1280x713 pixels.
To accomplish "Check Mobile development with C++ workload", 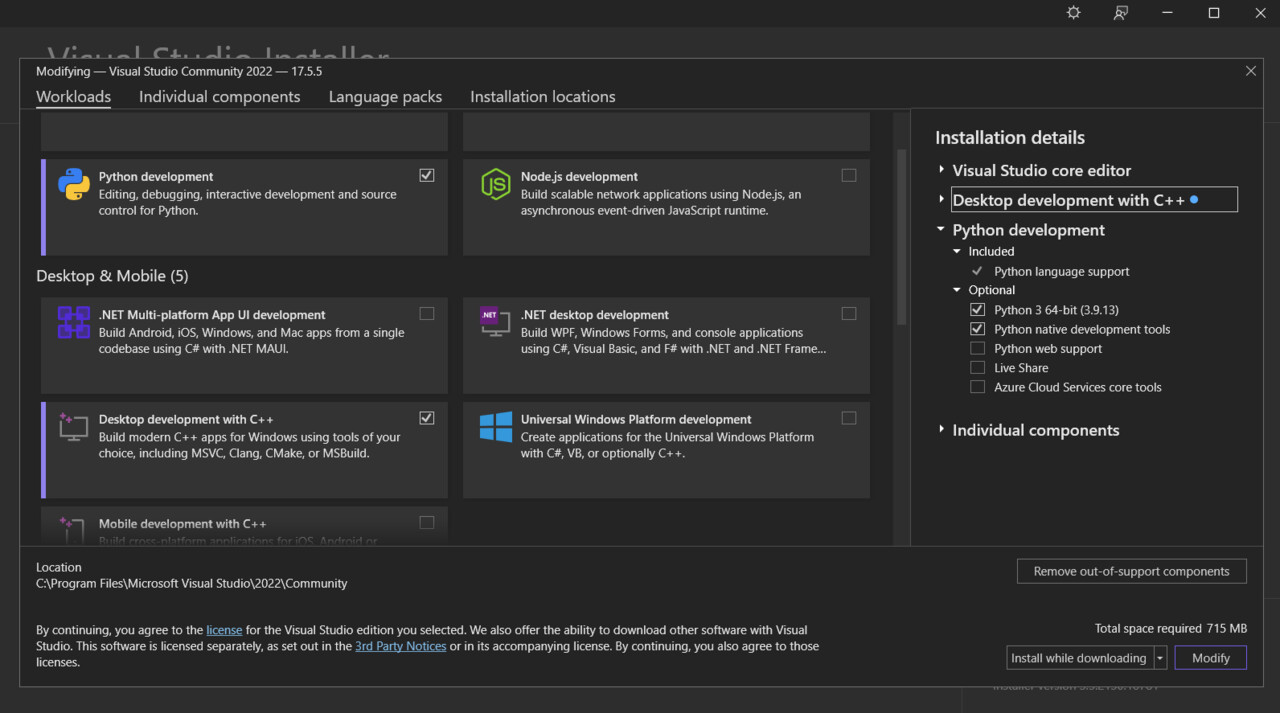I will (427, 522).
